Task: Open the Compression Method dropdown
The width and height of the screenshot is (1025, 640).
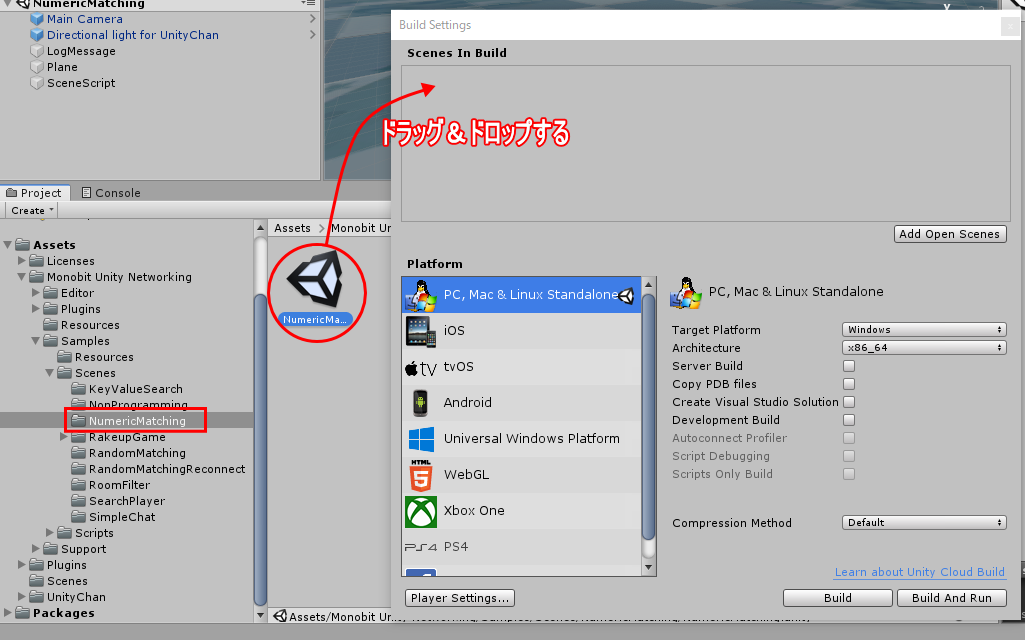Action: (924, 523)
